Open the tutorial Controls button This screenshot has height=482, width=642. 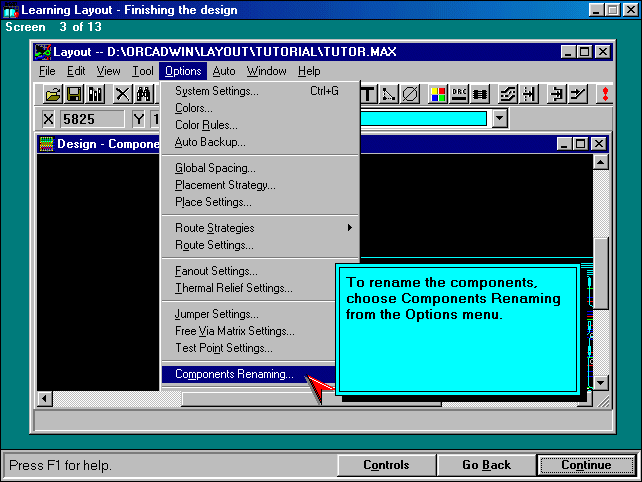click(x=385, y=465)
